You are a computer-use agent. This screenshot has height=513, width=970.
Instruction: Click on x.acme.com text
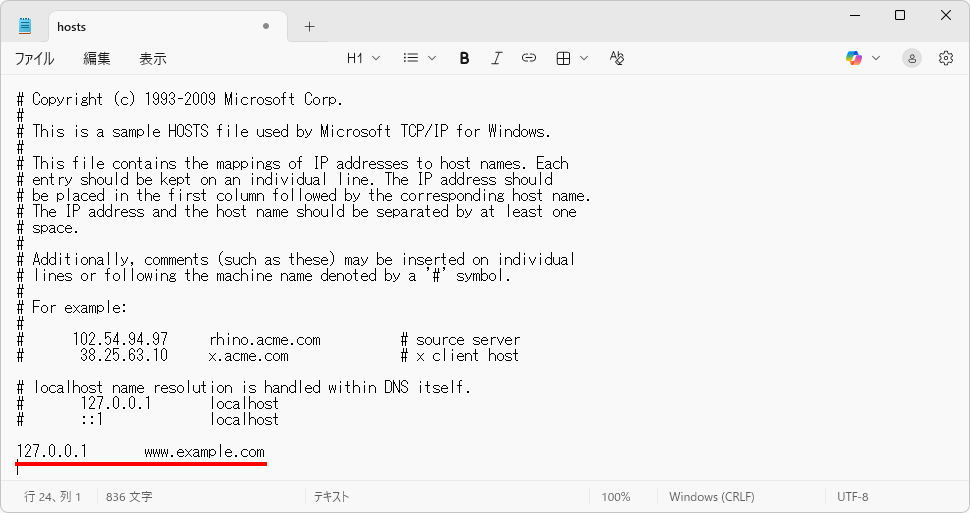(249, 356)
